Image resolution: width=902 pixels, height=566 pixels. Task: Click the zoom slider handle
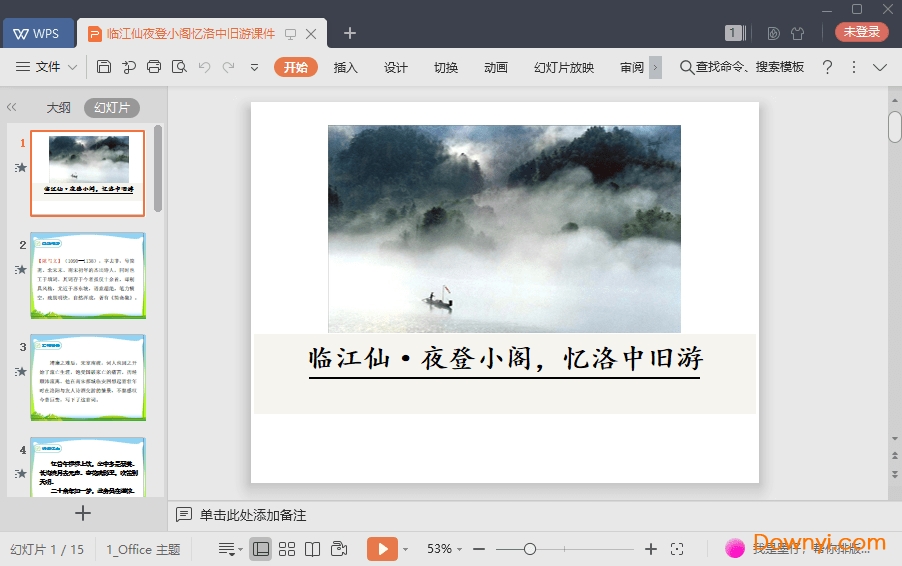point(530,549)
